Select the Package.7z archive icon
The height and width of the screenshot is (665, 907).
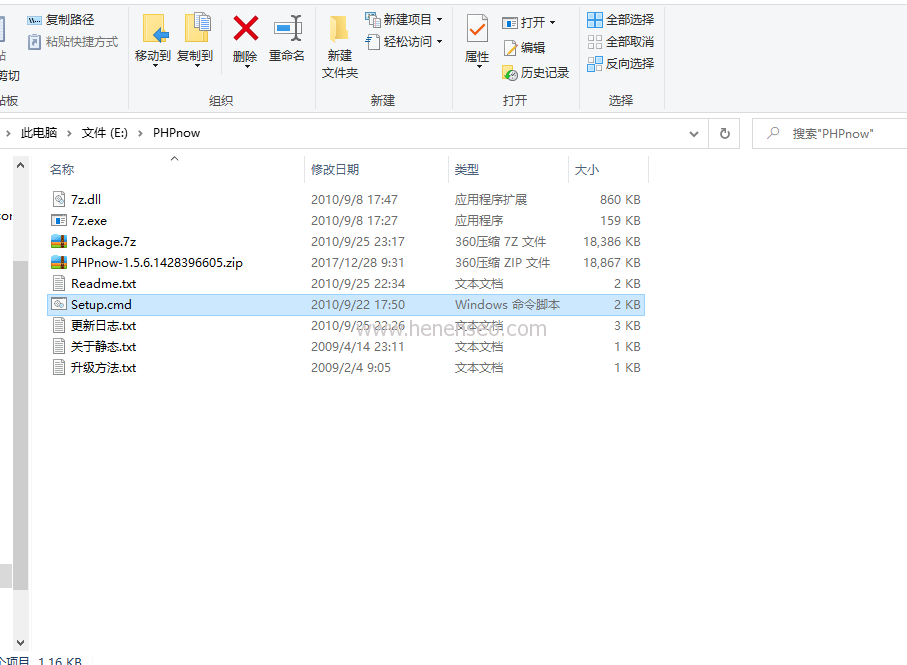[59, 242]
